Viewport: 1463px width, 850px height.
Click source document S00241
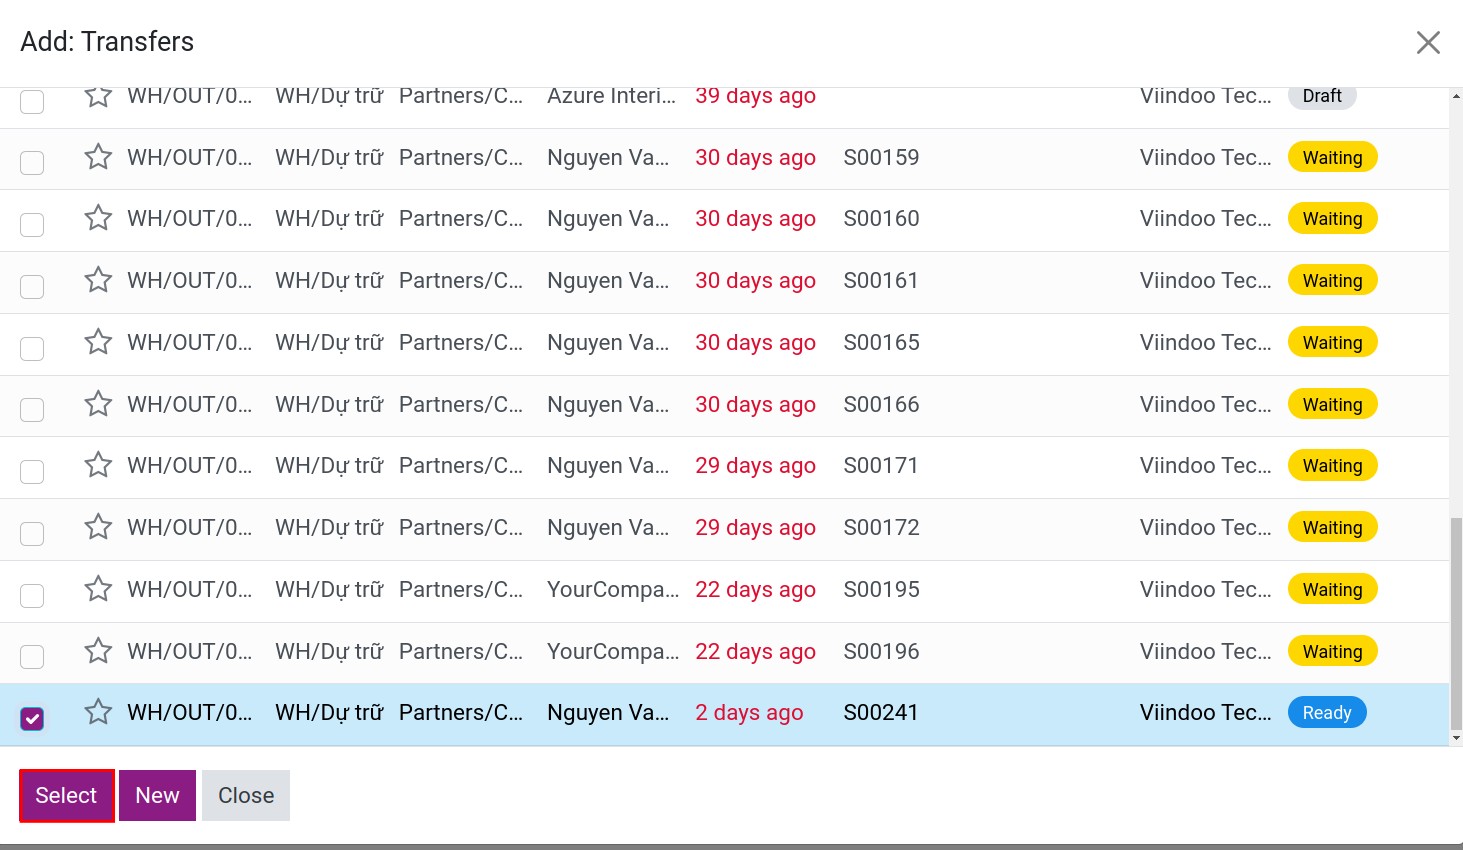880,712
